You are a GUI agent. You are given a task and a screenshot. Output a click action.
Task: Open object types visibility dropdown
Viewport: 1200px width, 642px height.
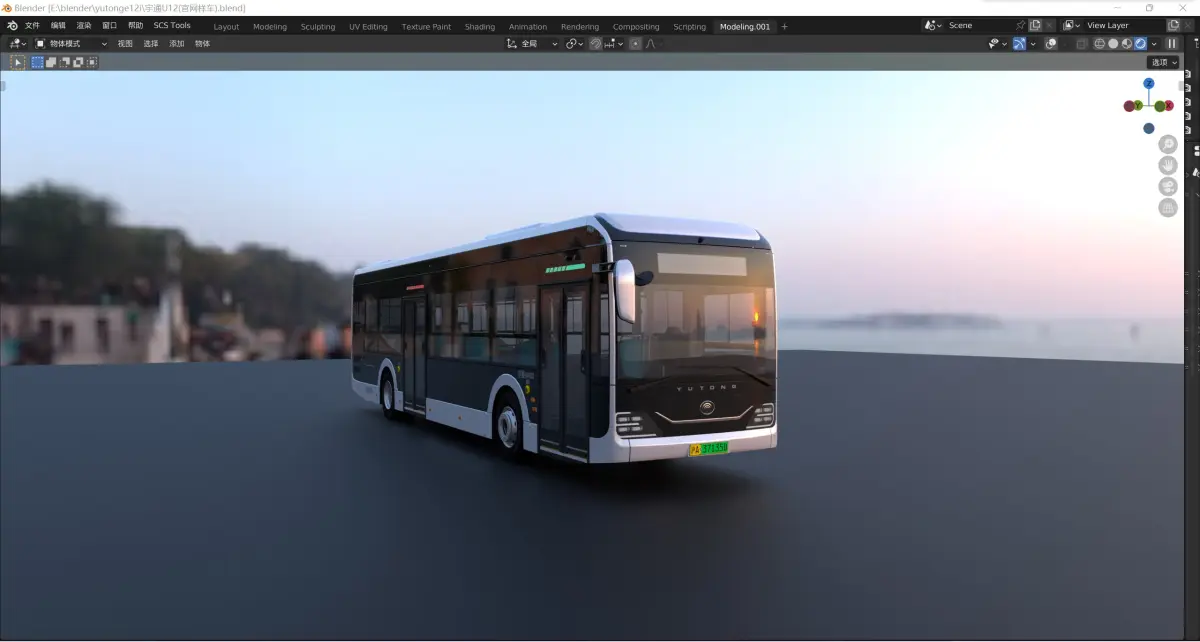(x=997, y=44)
